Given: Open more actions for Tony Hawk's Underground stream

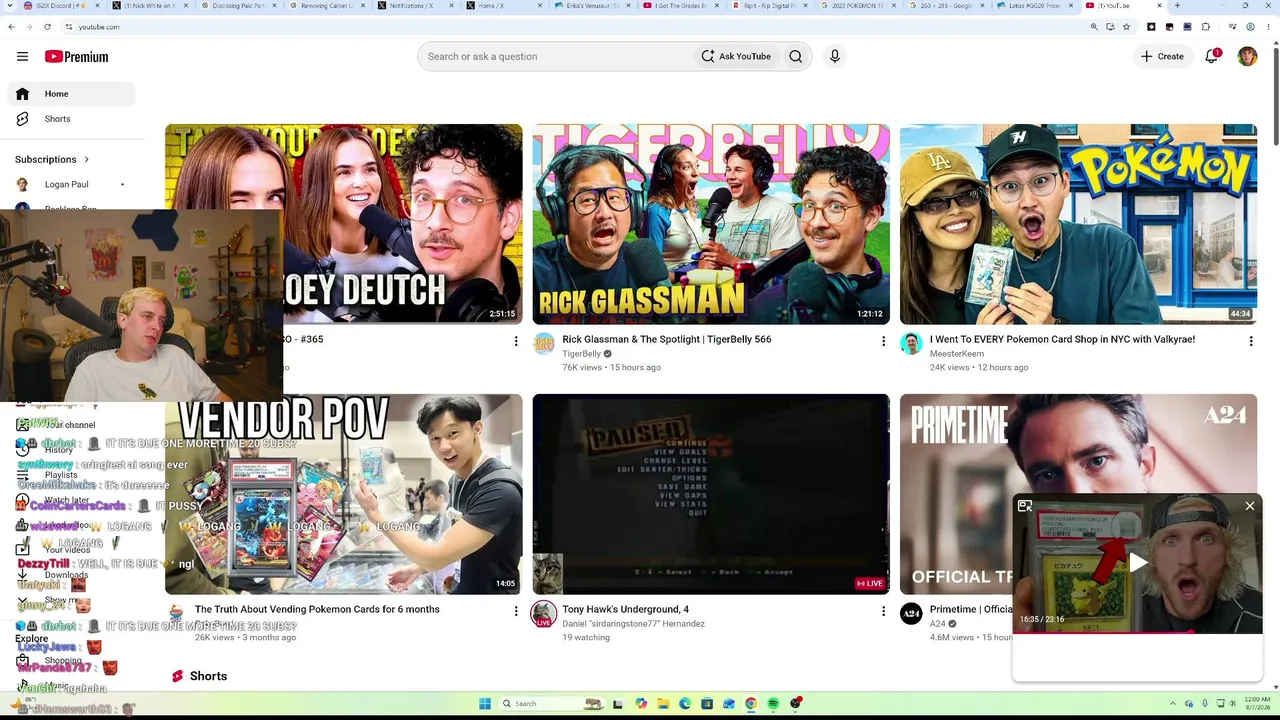Looking at the screenshot, I should pos(883,612).
